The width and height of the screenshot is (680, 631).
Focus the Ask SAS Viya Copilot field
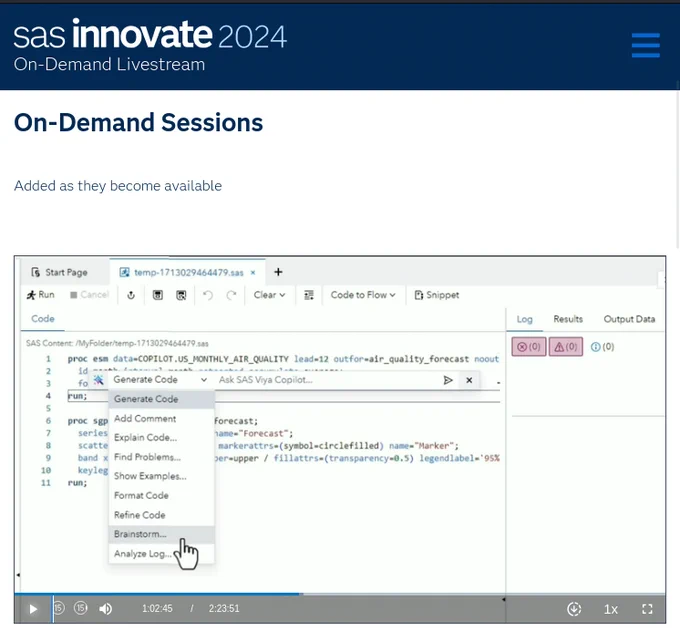(x=327, y=380)
